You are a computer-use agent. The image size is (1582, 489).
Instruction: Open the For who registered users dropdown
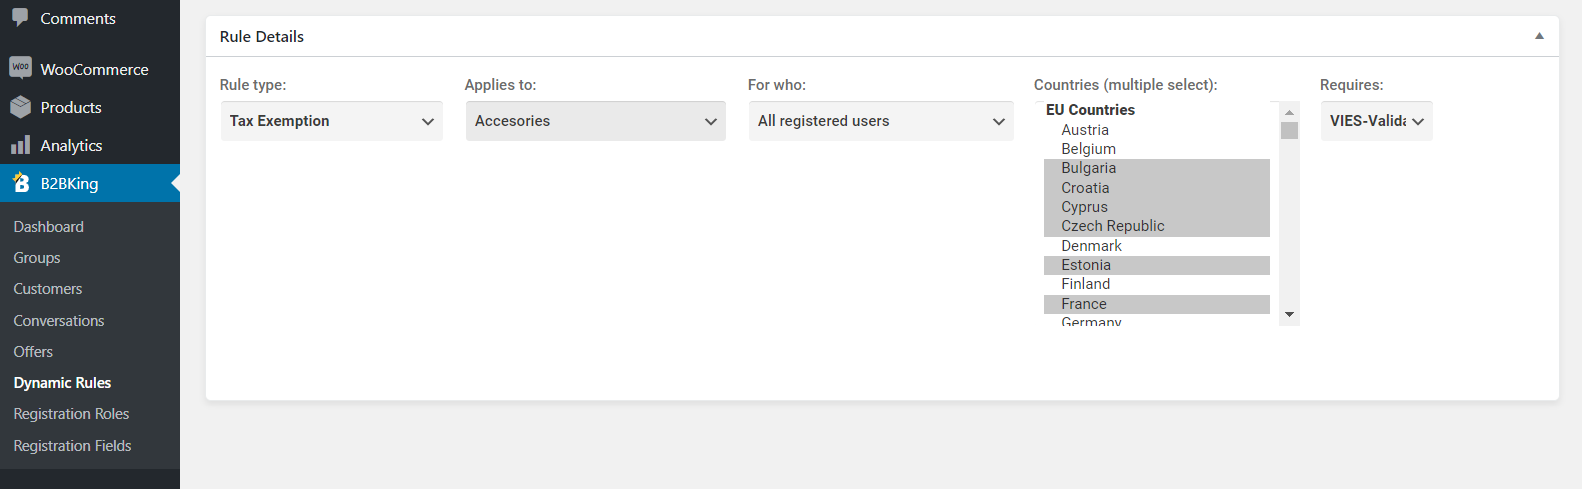[880, 121]
